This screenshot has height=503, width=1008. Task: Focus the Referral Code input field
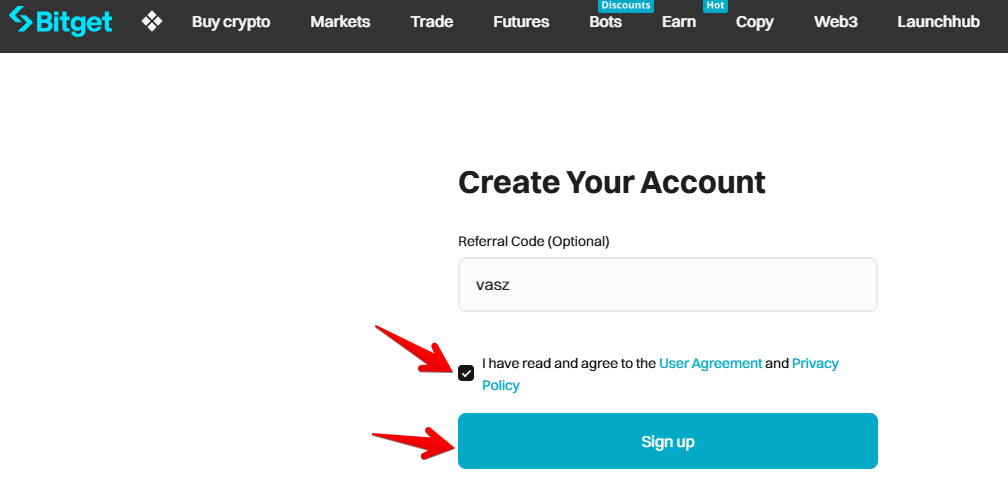pos(667,284)
